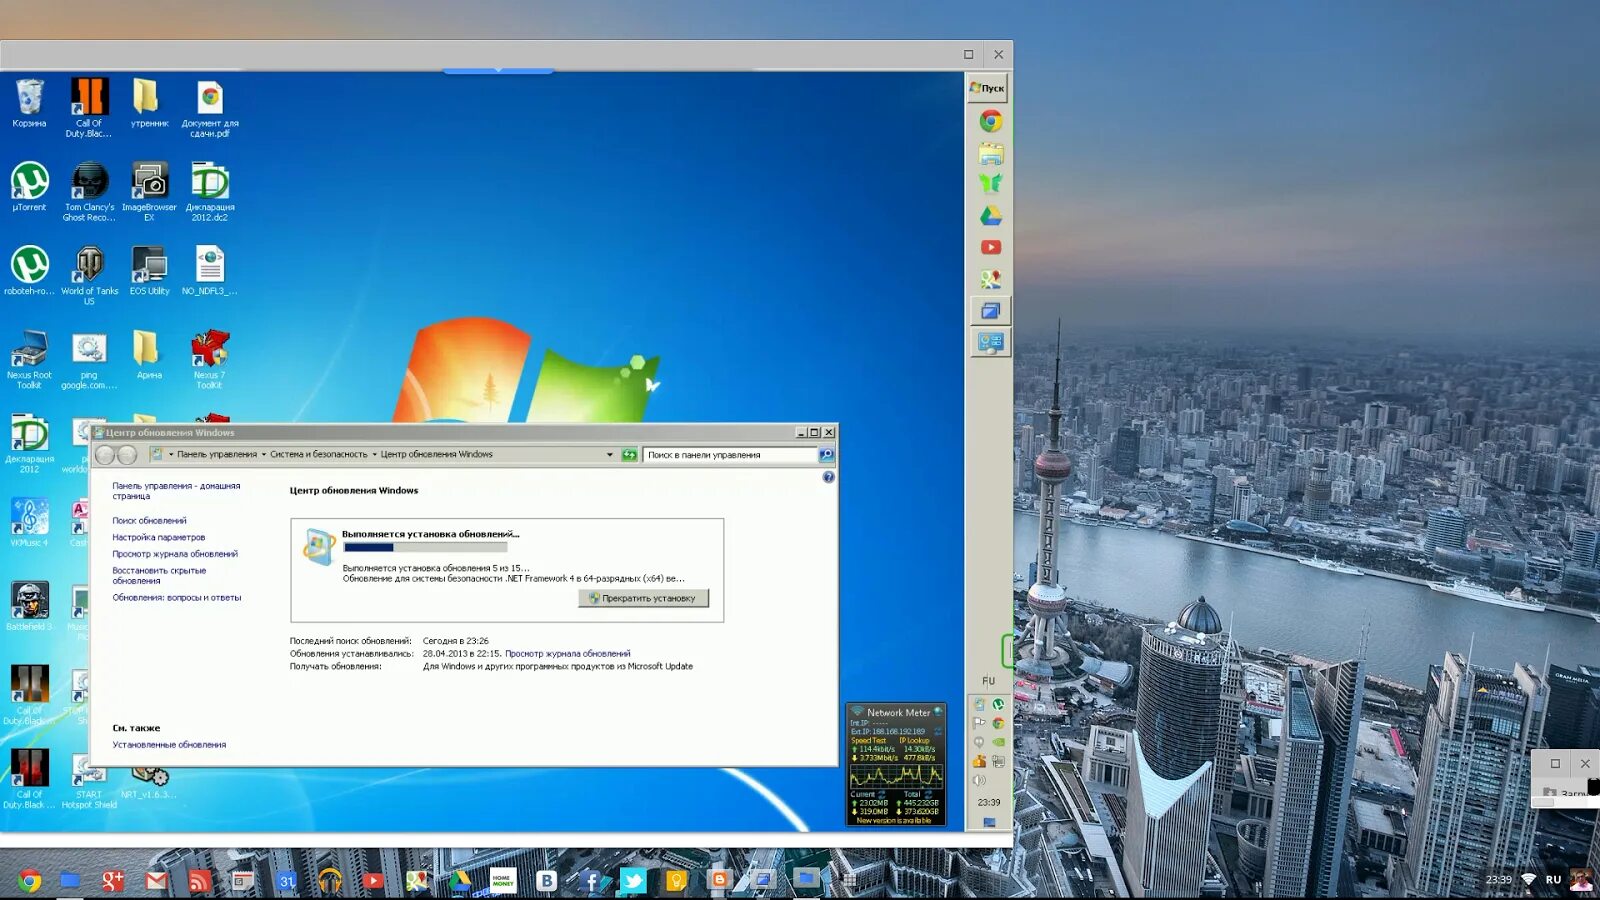Open Установленные обновления link
The width and height of the screenshot is (1600, 900).
[169, 745]
